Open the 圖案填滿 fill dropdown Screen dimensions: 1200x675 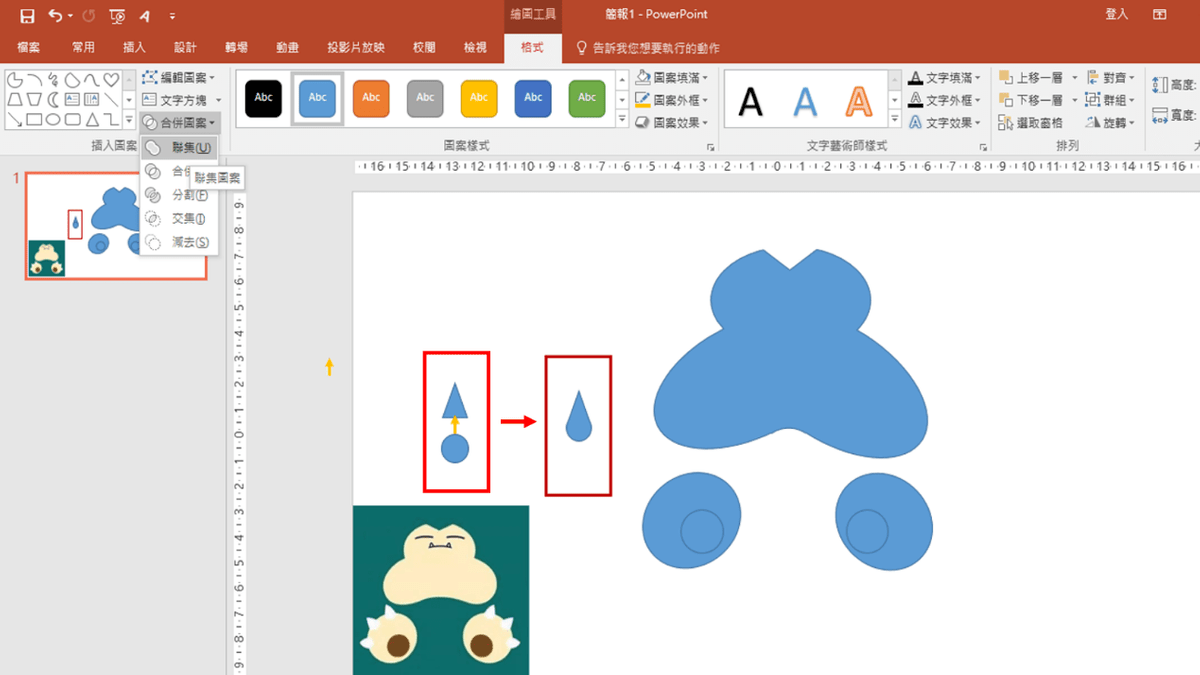click(672, 77)
